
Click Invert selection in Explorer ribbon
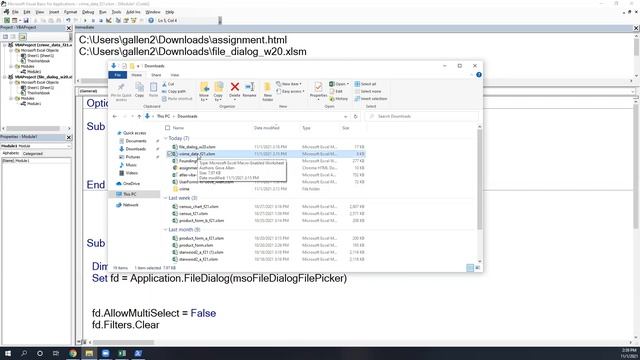pyautogui.click(x=371, y=99)
